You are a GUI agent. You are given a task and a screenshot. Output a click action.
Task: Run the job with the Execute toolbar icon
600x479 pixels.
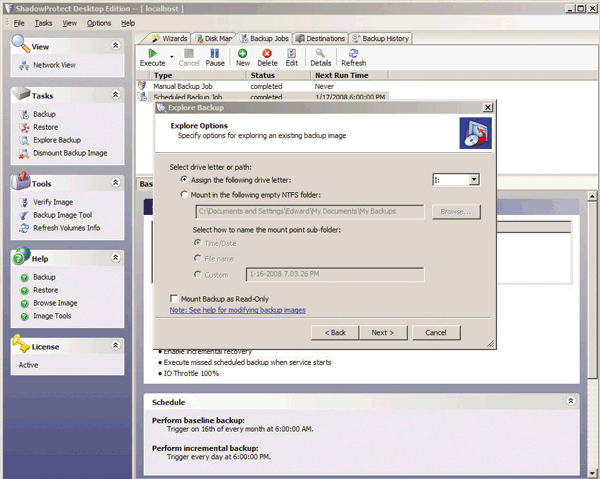pos(152,57)
